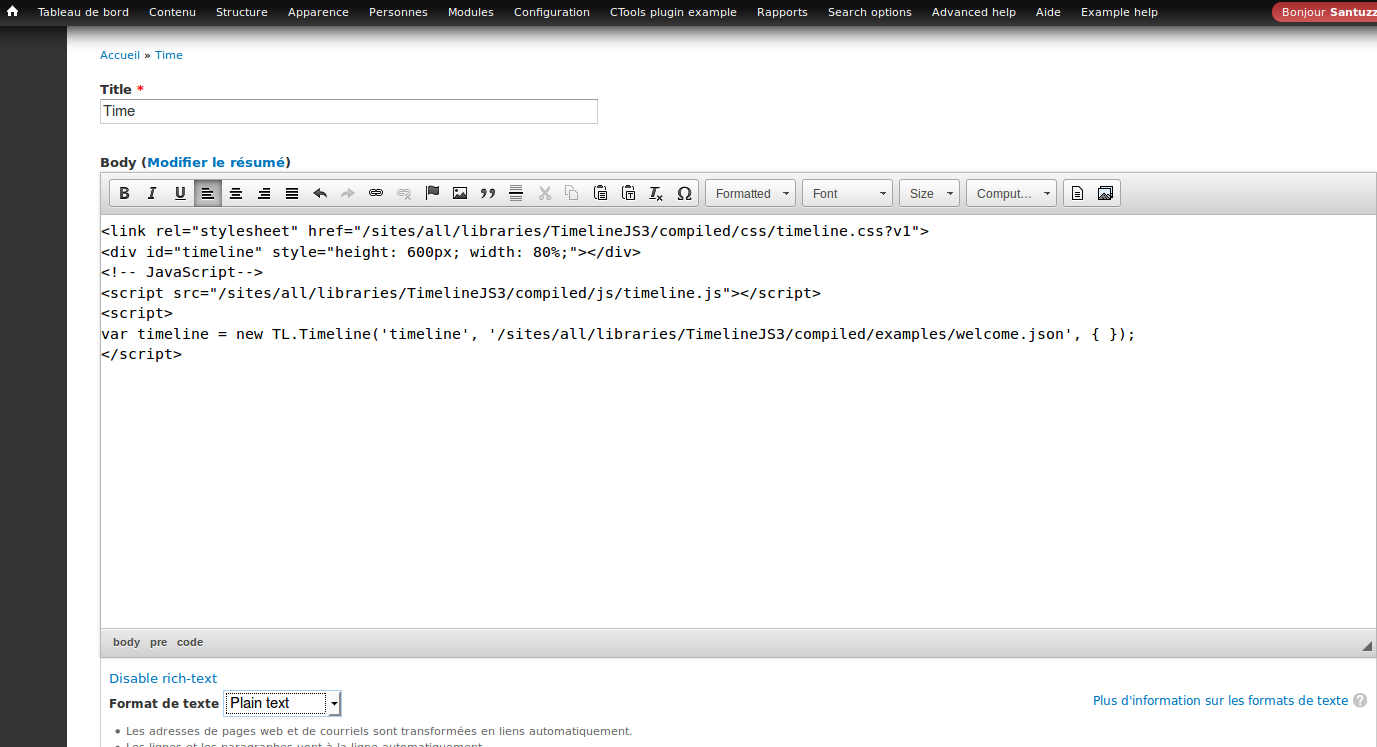Click Modifier le résumé link
Screen dimensions: 1377x747
(216, 162)
